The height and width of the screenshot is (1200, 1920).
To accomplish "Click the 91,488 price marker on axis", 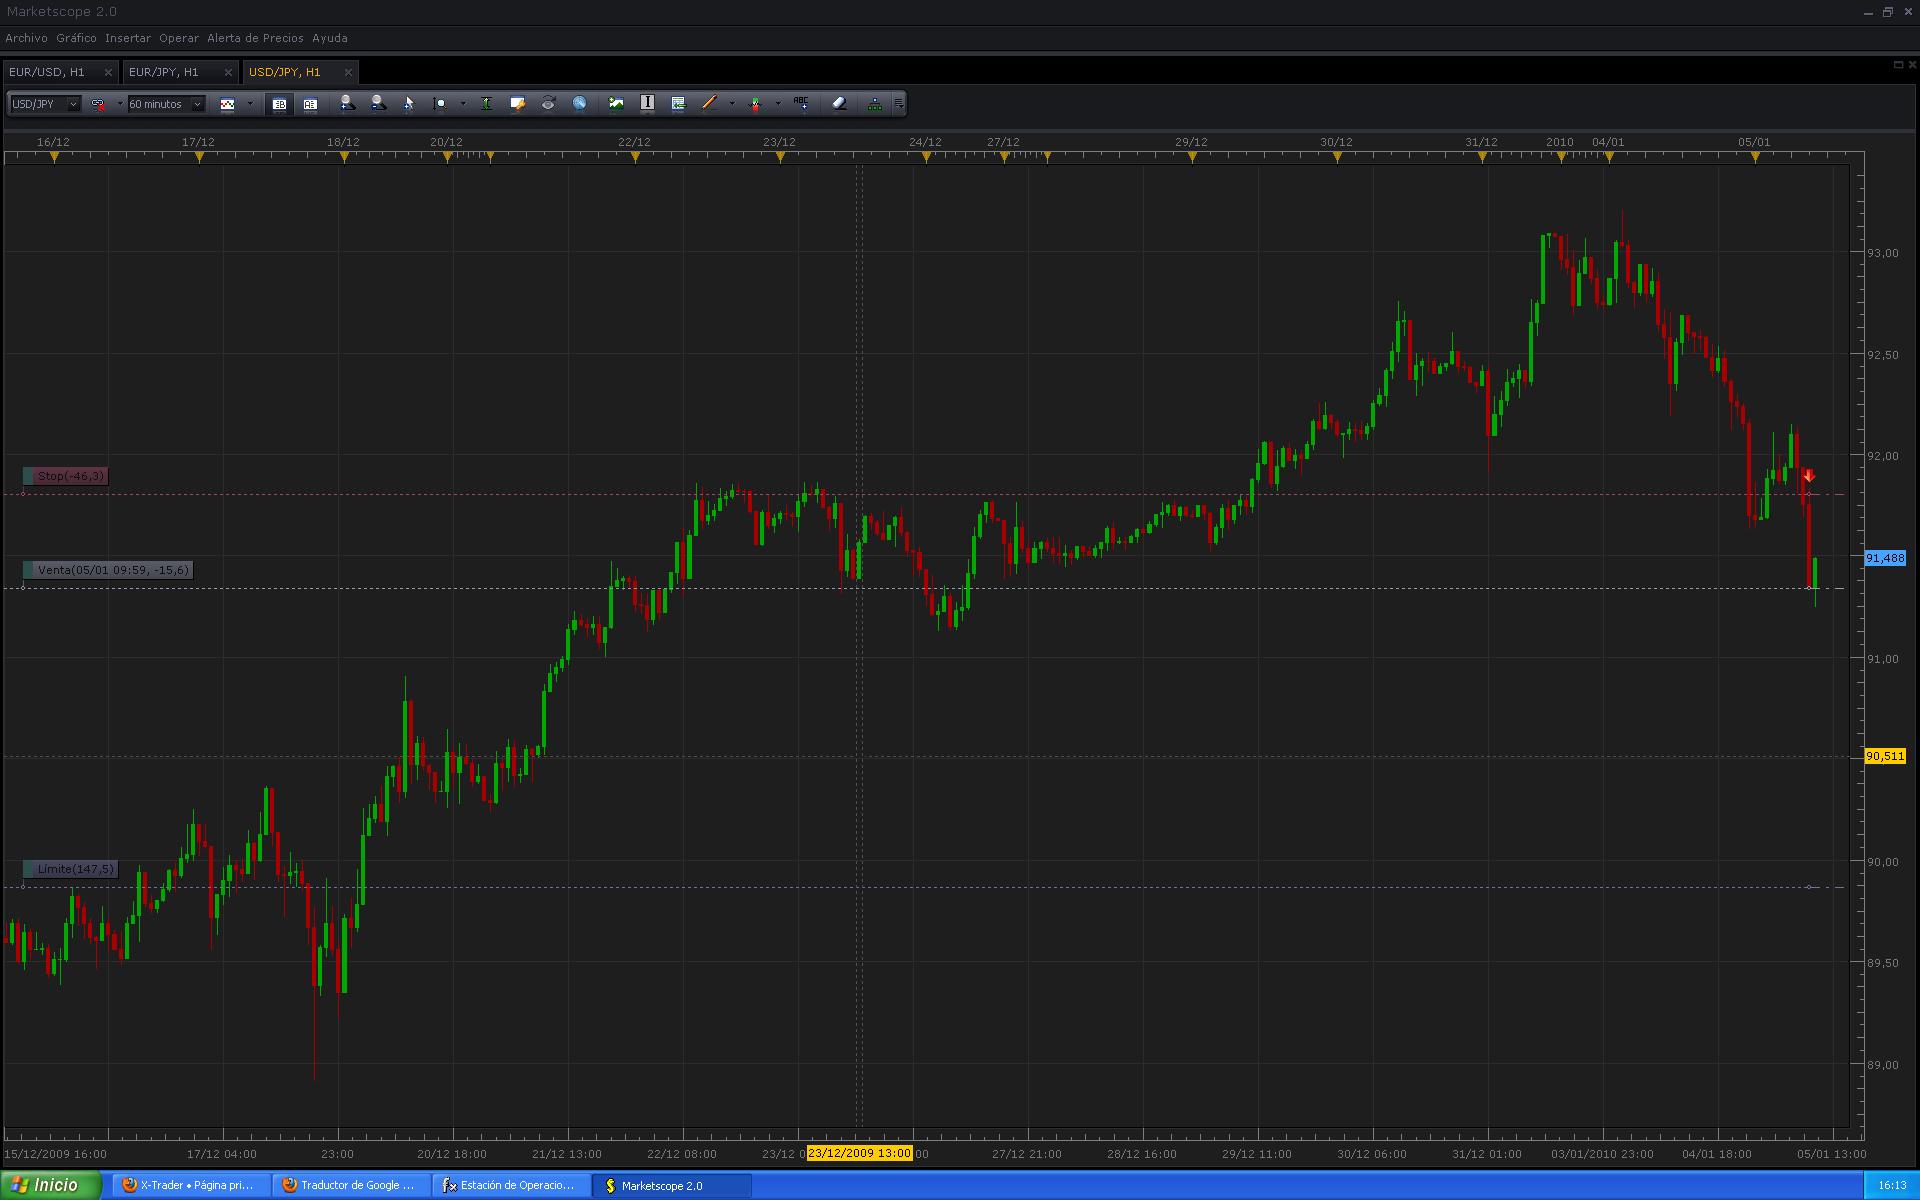I will 1885,558.
